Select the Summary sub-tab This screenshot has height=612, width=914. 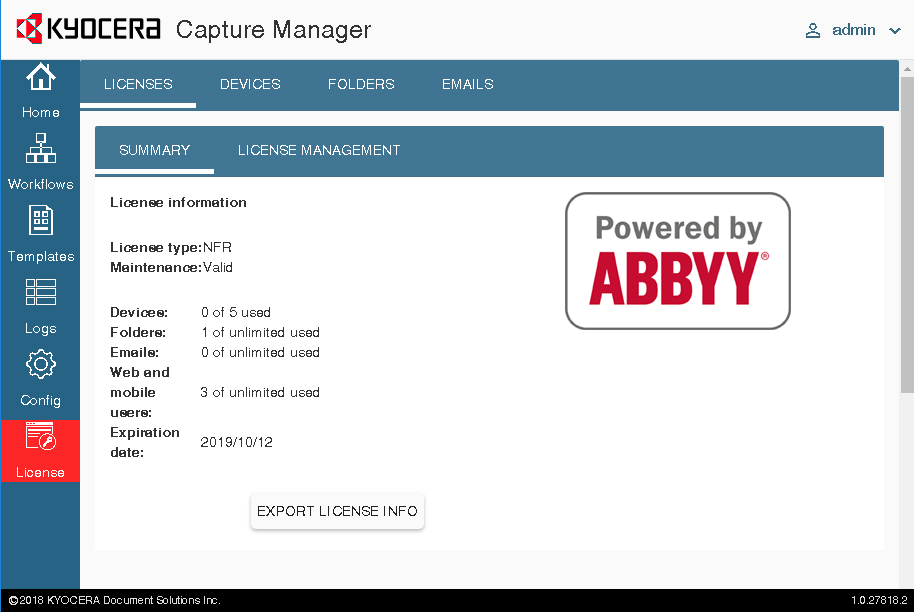point(154,150)
